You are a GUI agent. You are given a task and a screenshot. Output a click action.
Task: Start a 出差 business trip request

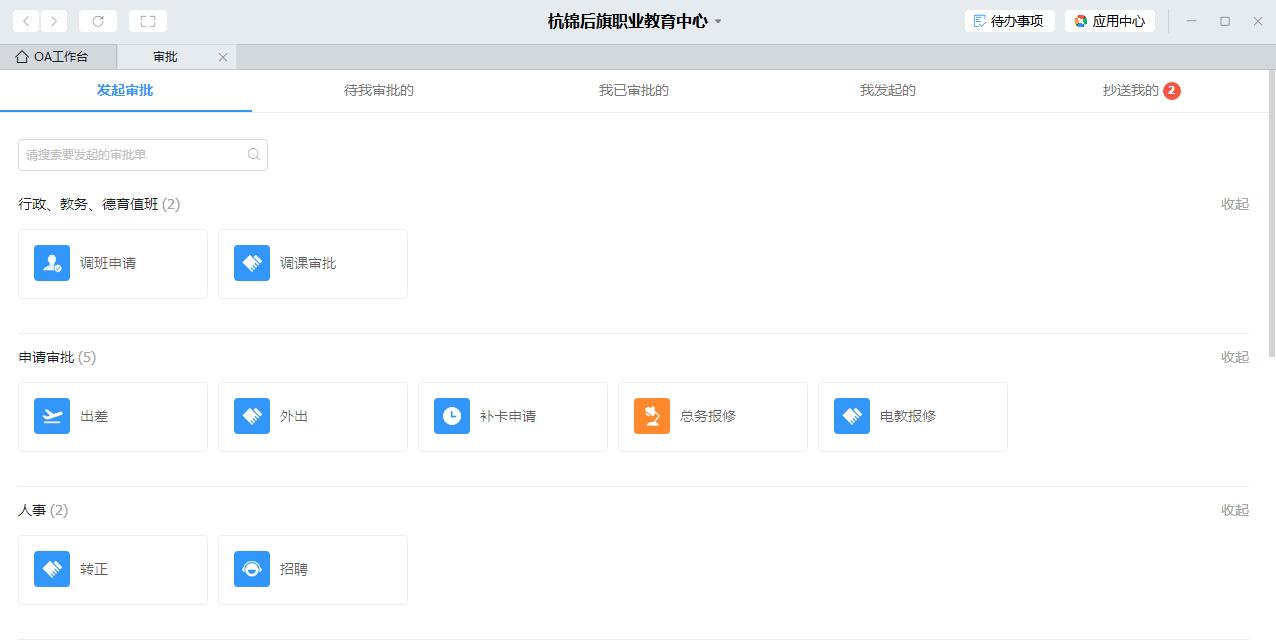(x=52, y=416)
